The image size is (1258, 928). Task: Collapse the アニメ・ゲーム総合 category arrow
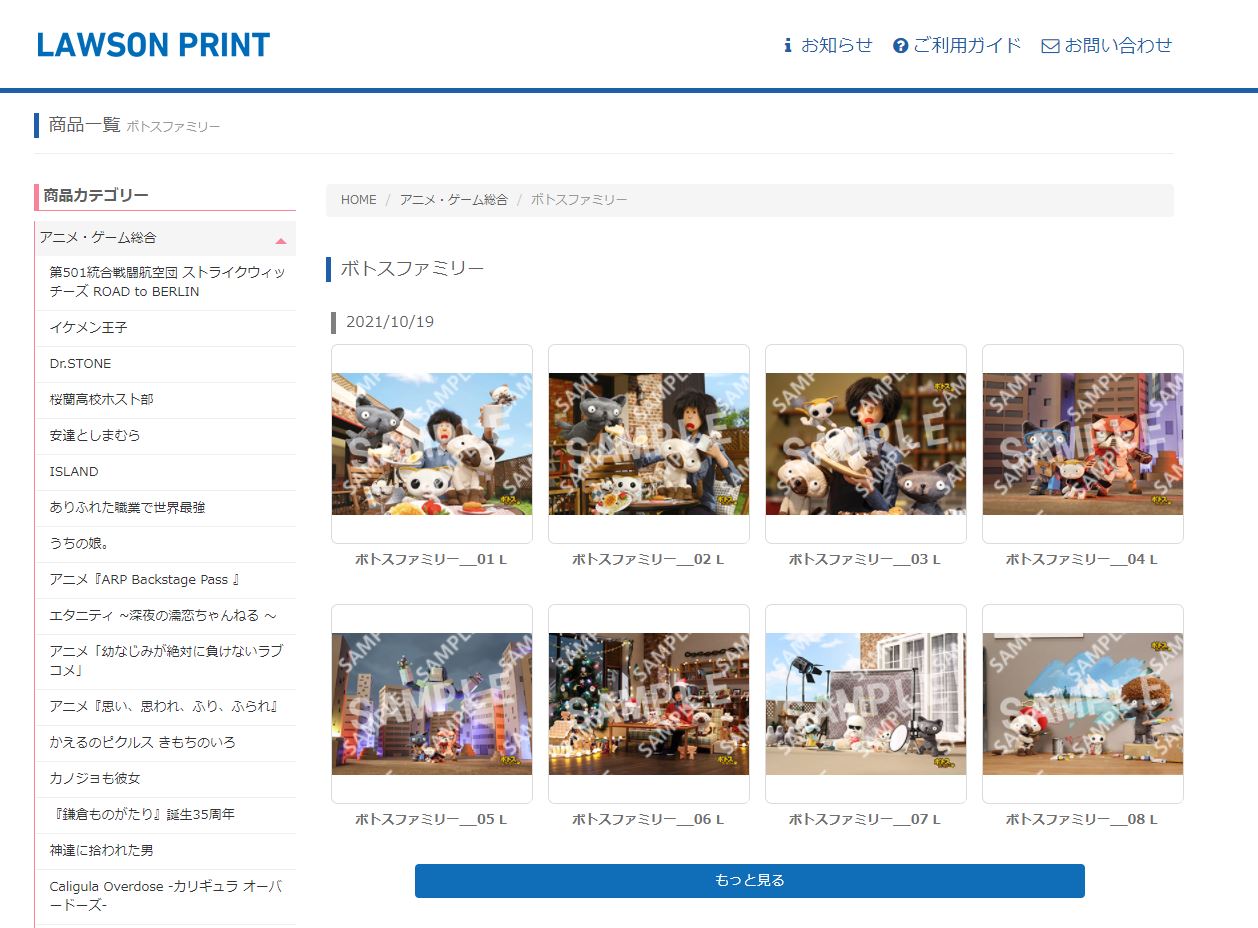281,240
